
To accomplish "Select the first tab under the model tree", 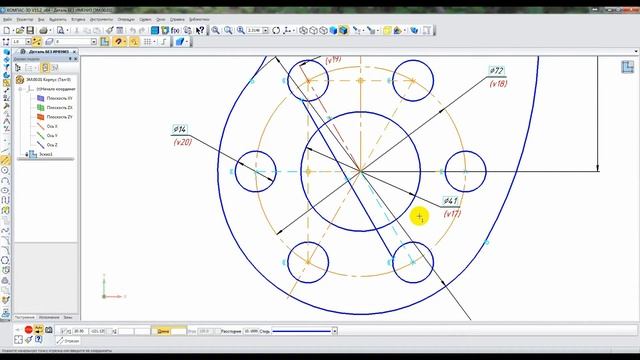I will tap(25, 317).
